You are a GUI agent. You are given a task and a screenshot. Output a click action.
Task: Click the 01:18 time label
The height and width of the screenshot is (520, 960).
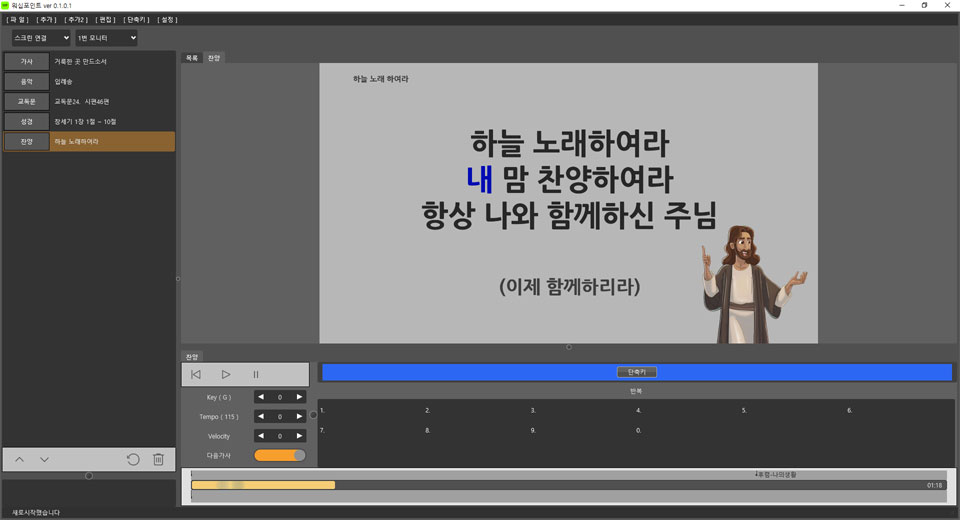(934, 485)
